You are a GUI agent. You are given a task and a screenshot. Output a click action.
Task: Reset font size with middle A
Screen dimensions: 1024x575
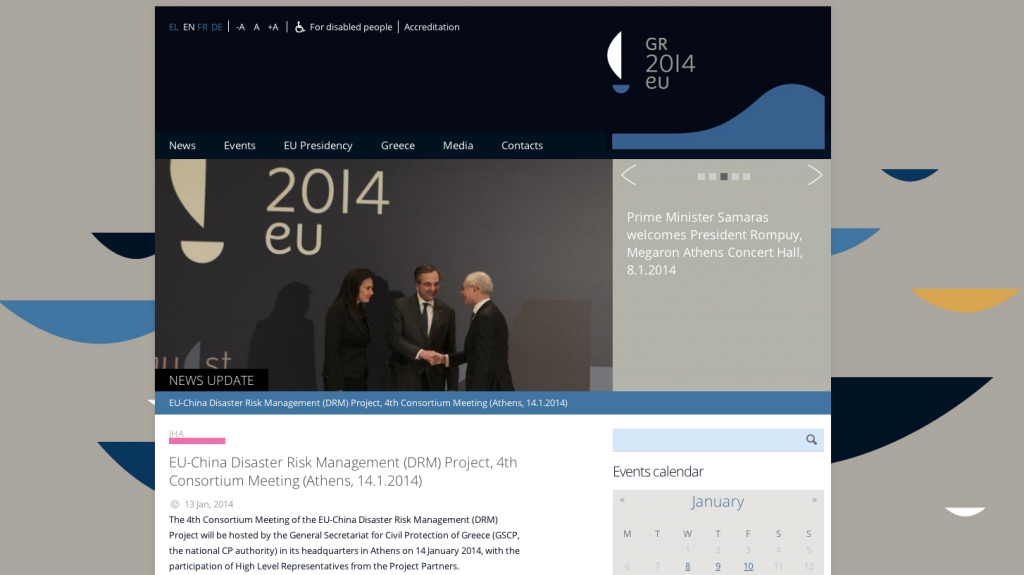tap(256, 27)
